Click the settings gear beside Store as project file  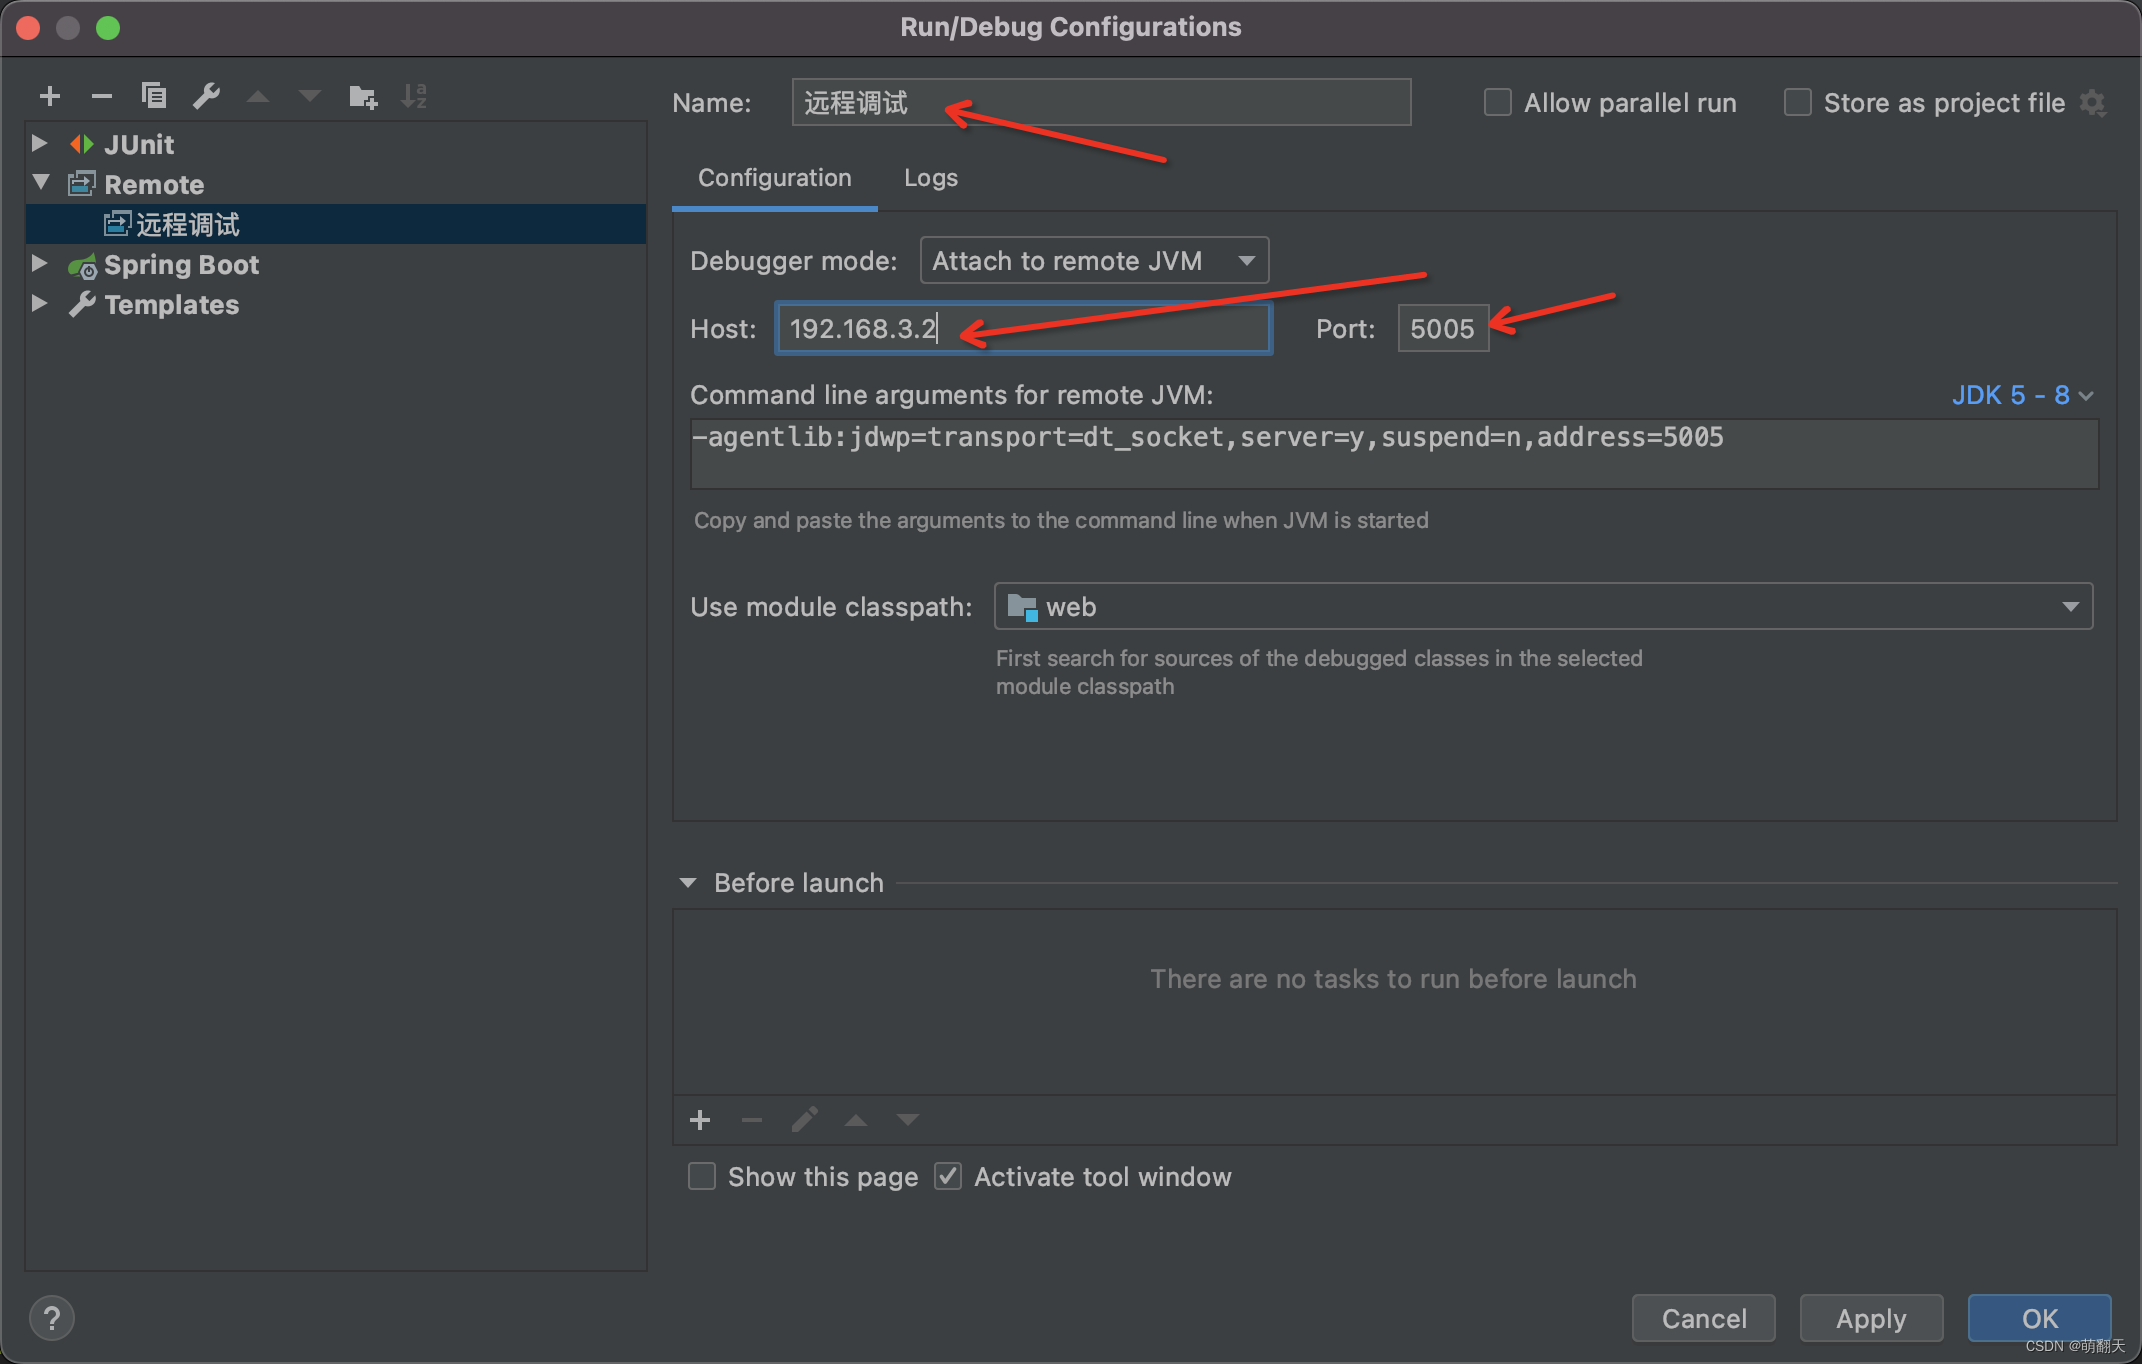(x=2094, y=102)
